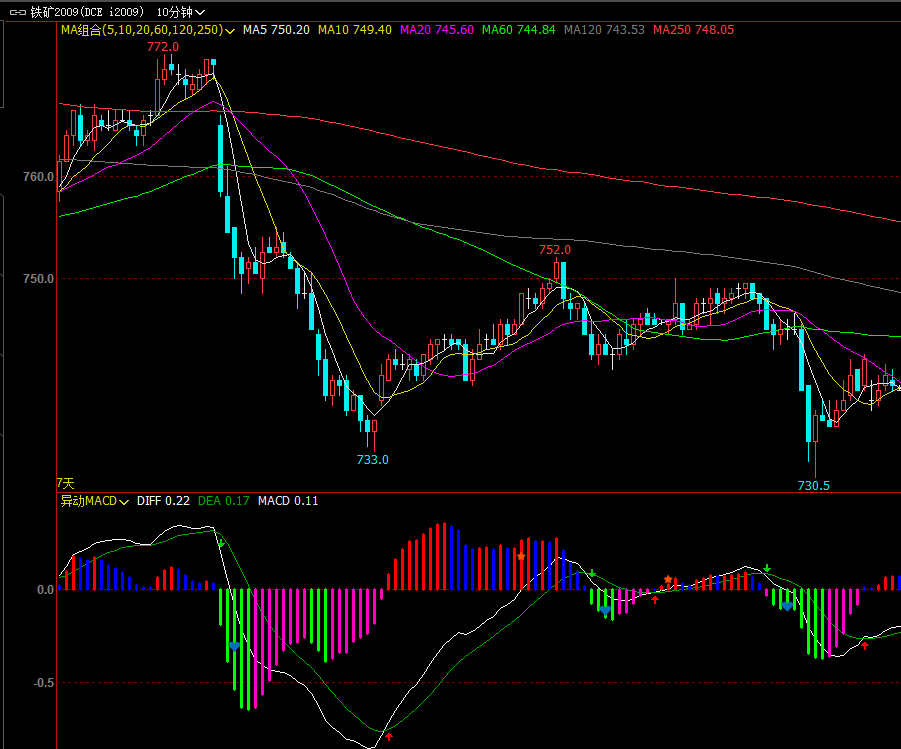The height and width of the screenshot is (749, 901).
Task: Select the 铁矿2009(DCE i2009) contract title
Action: (x=87, y=12)
